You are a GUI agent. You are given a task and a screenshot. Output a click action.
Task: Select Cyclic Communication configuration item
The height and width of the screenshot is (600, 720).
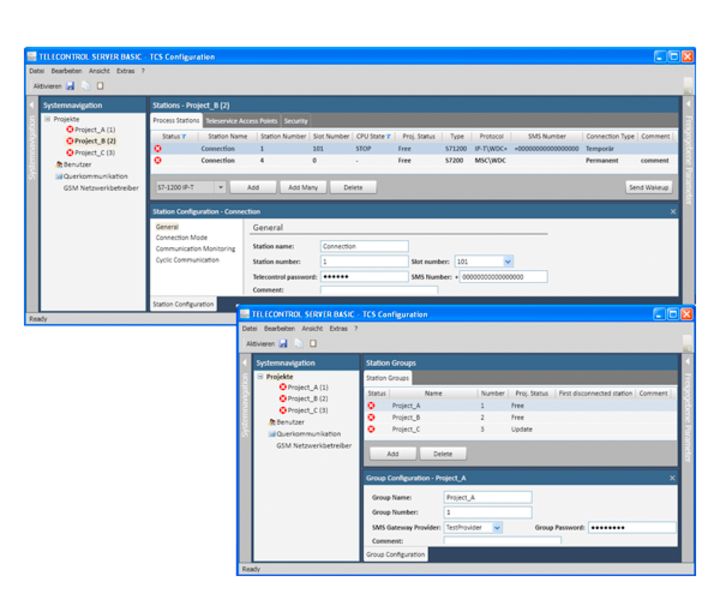point(187,260)
